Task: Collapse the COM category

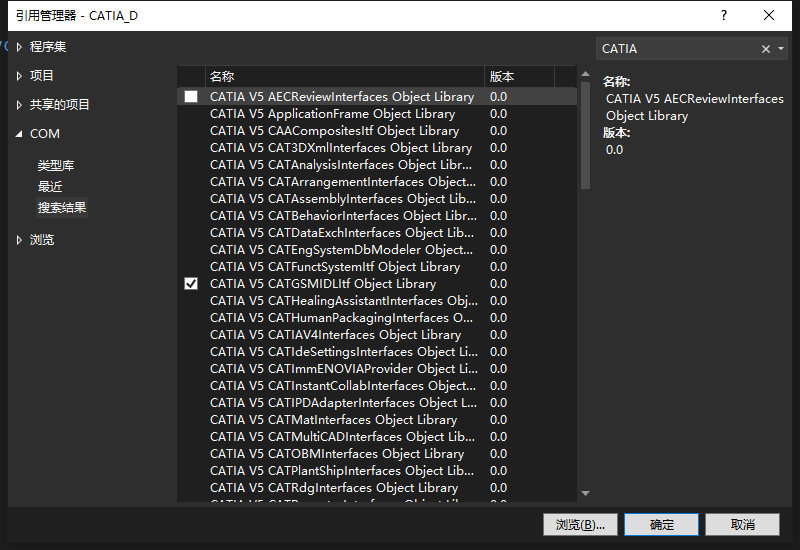Action: (x=19, y=134)
